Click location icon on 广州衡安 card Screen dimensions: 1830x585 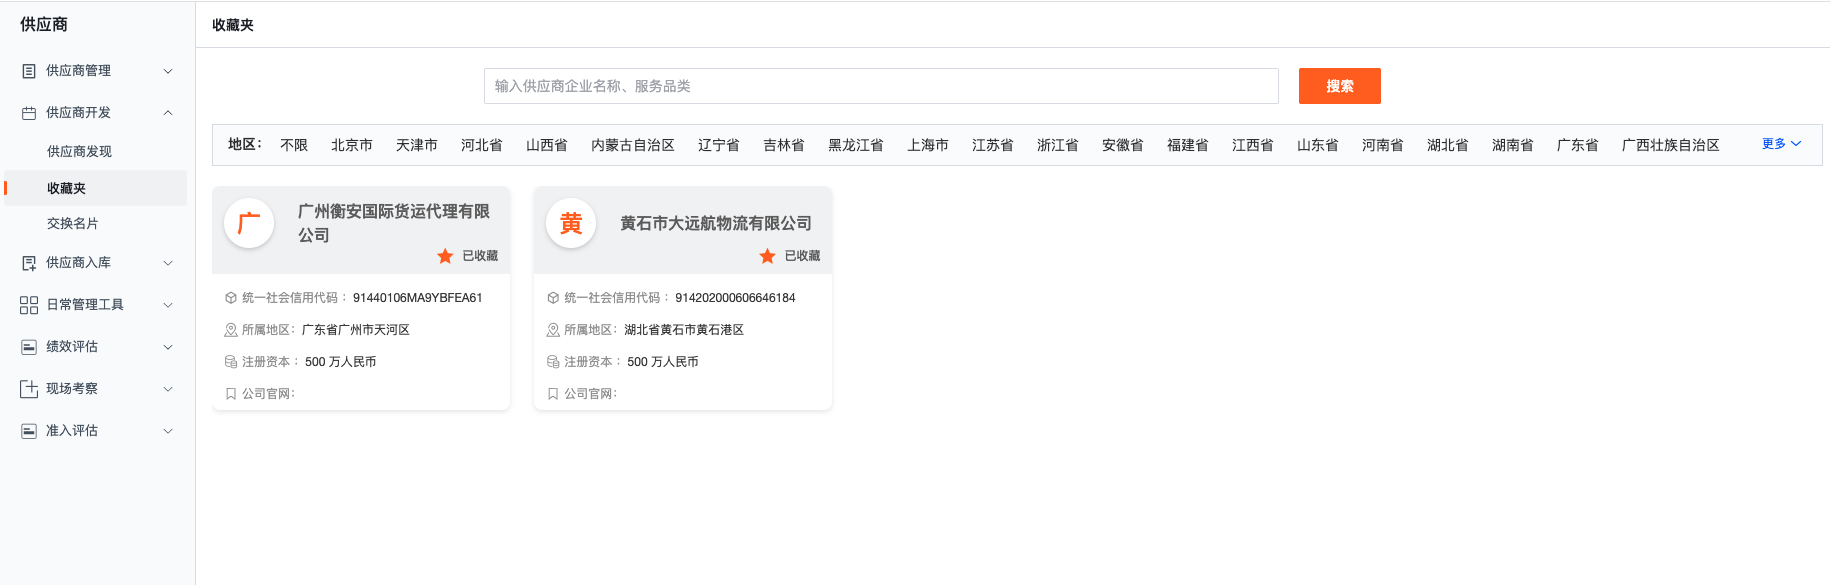(231, 330)
